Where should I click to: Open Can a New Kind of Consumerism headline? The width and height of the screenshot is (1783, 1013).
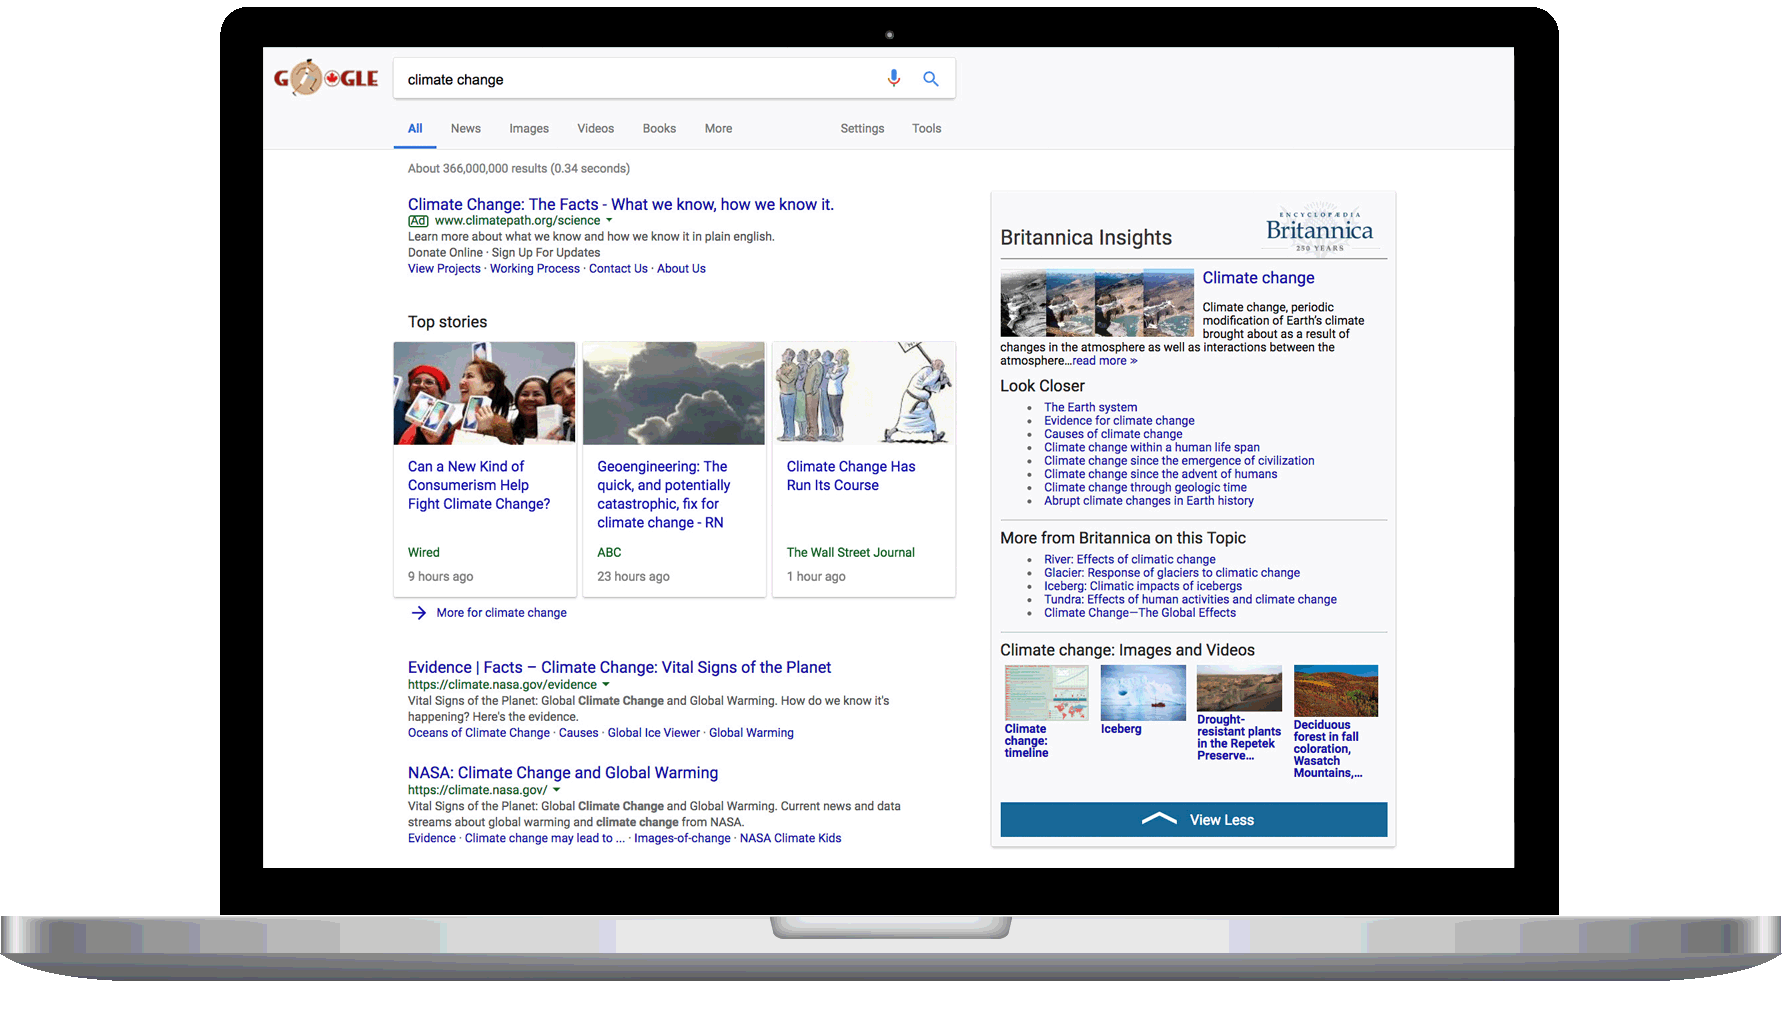pos(479,485)
